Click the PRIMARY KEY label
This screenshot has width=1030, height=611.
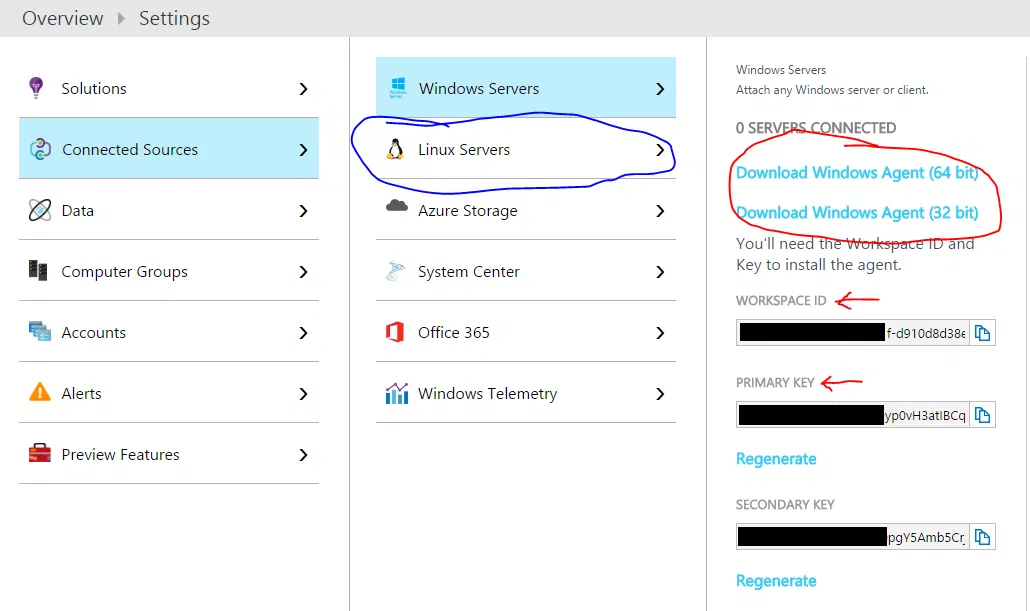[x=775, y=383]
